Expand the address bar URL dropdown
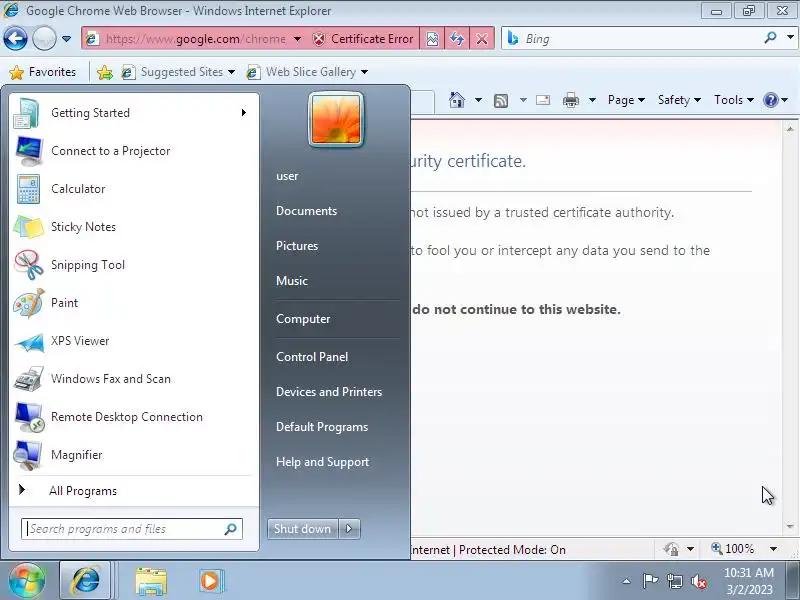Image resolution: width=800 pixels, height=600 pixels. coord(297,39)
